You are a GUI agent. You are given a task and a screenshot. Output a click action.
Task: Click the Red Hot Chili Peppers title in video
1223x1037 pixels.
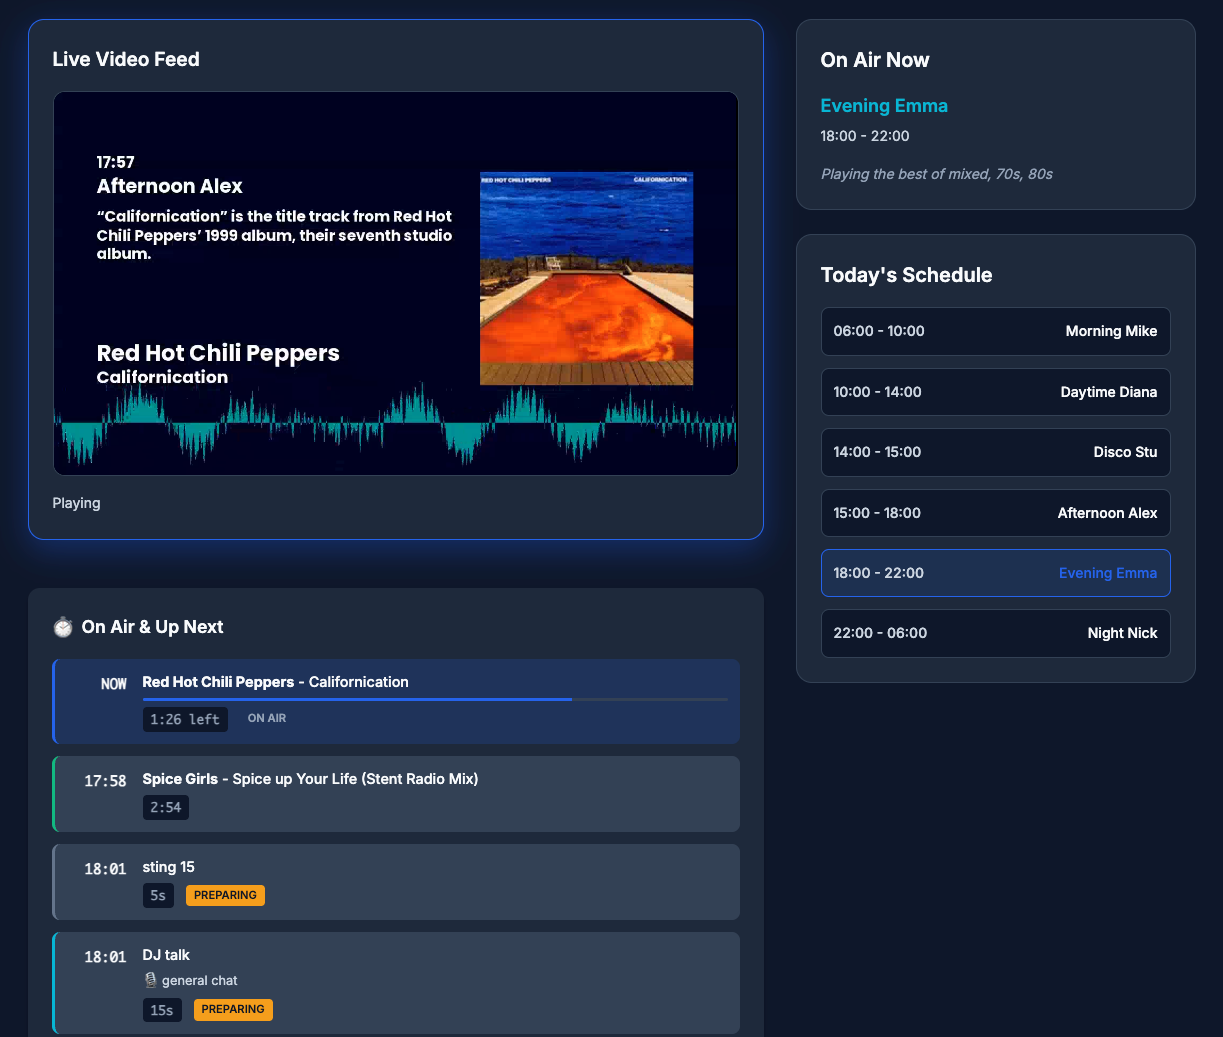218,353
